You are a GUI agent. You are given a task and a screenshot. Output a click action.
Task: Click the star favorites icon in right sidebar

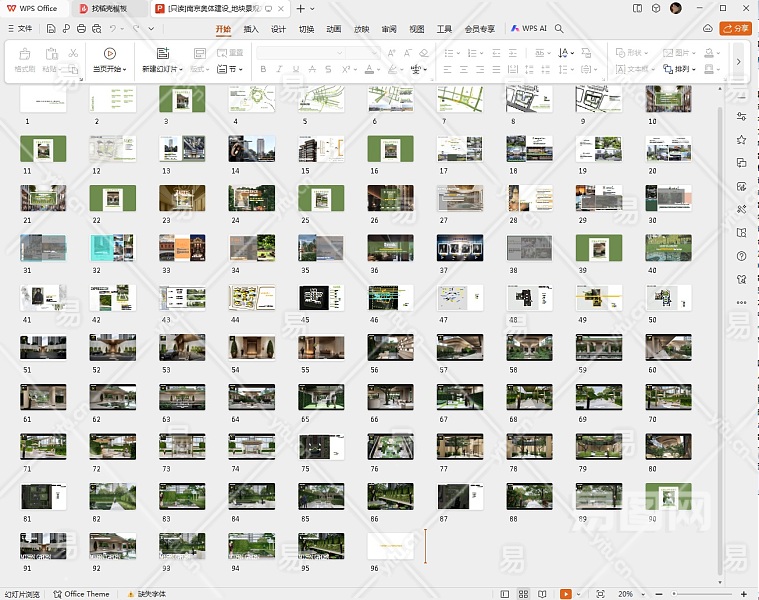(741, 140)
